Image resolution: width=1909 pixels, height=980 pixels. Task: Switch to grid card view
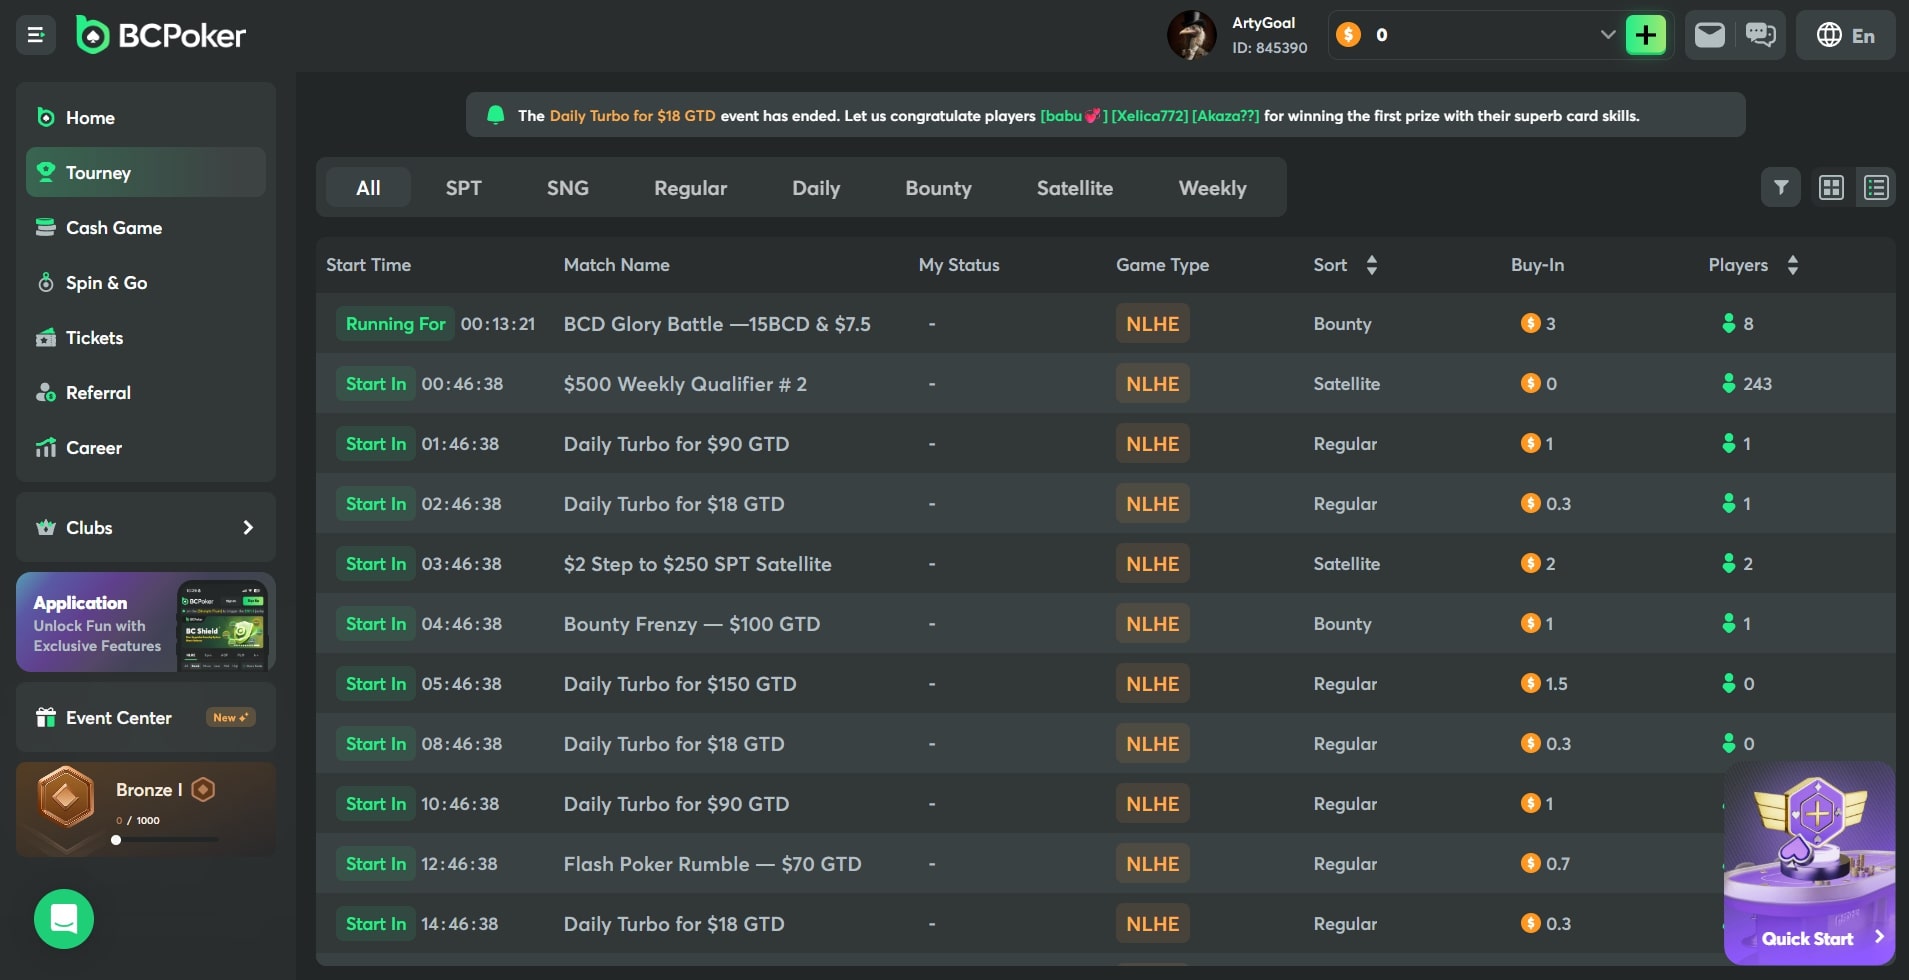click(1831, 187)
